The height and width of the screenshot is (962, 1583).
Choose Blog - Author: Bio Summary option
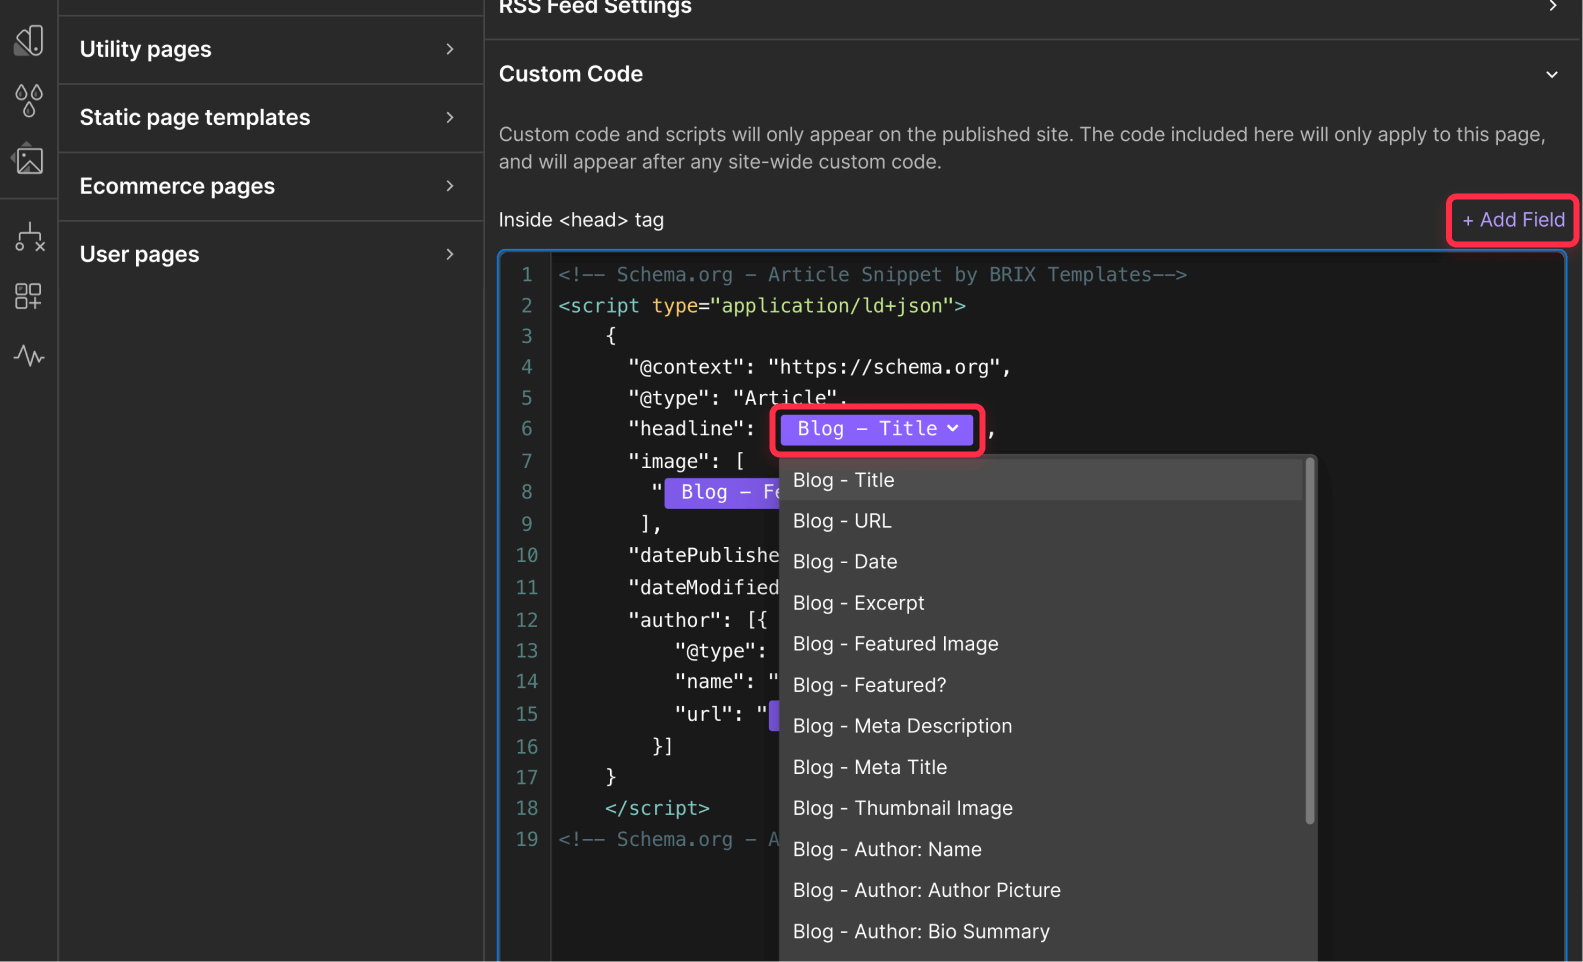click(1041, 931)
